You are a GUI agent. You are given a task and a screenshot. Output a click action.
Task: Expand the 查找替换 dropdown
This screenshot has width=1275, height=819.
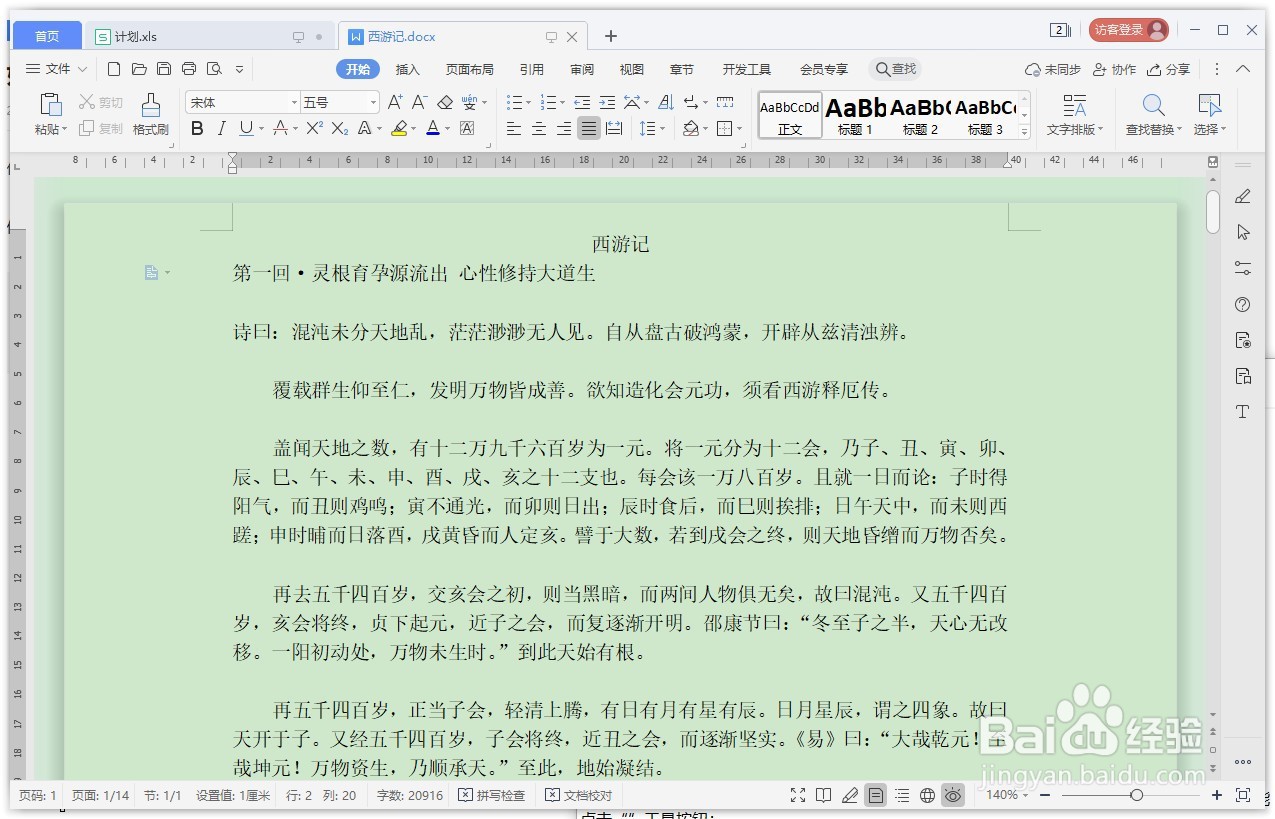1180,130
